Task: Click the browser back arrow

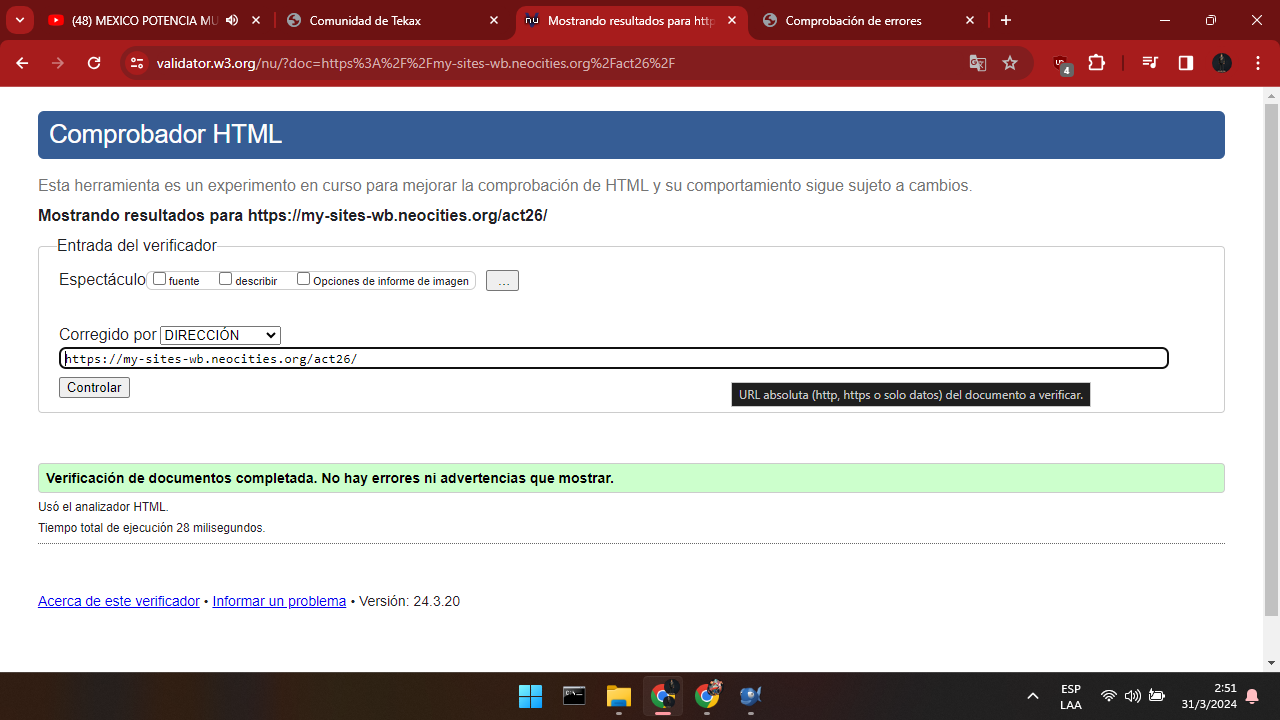Action: point(22,63)
